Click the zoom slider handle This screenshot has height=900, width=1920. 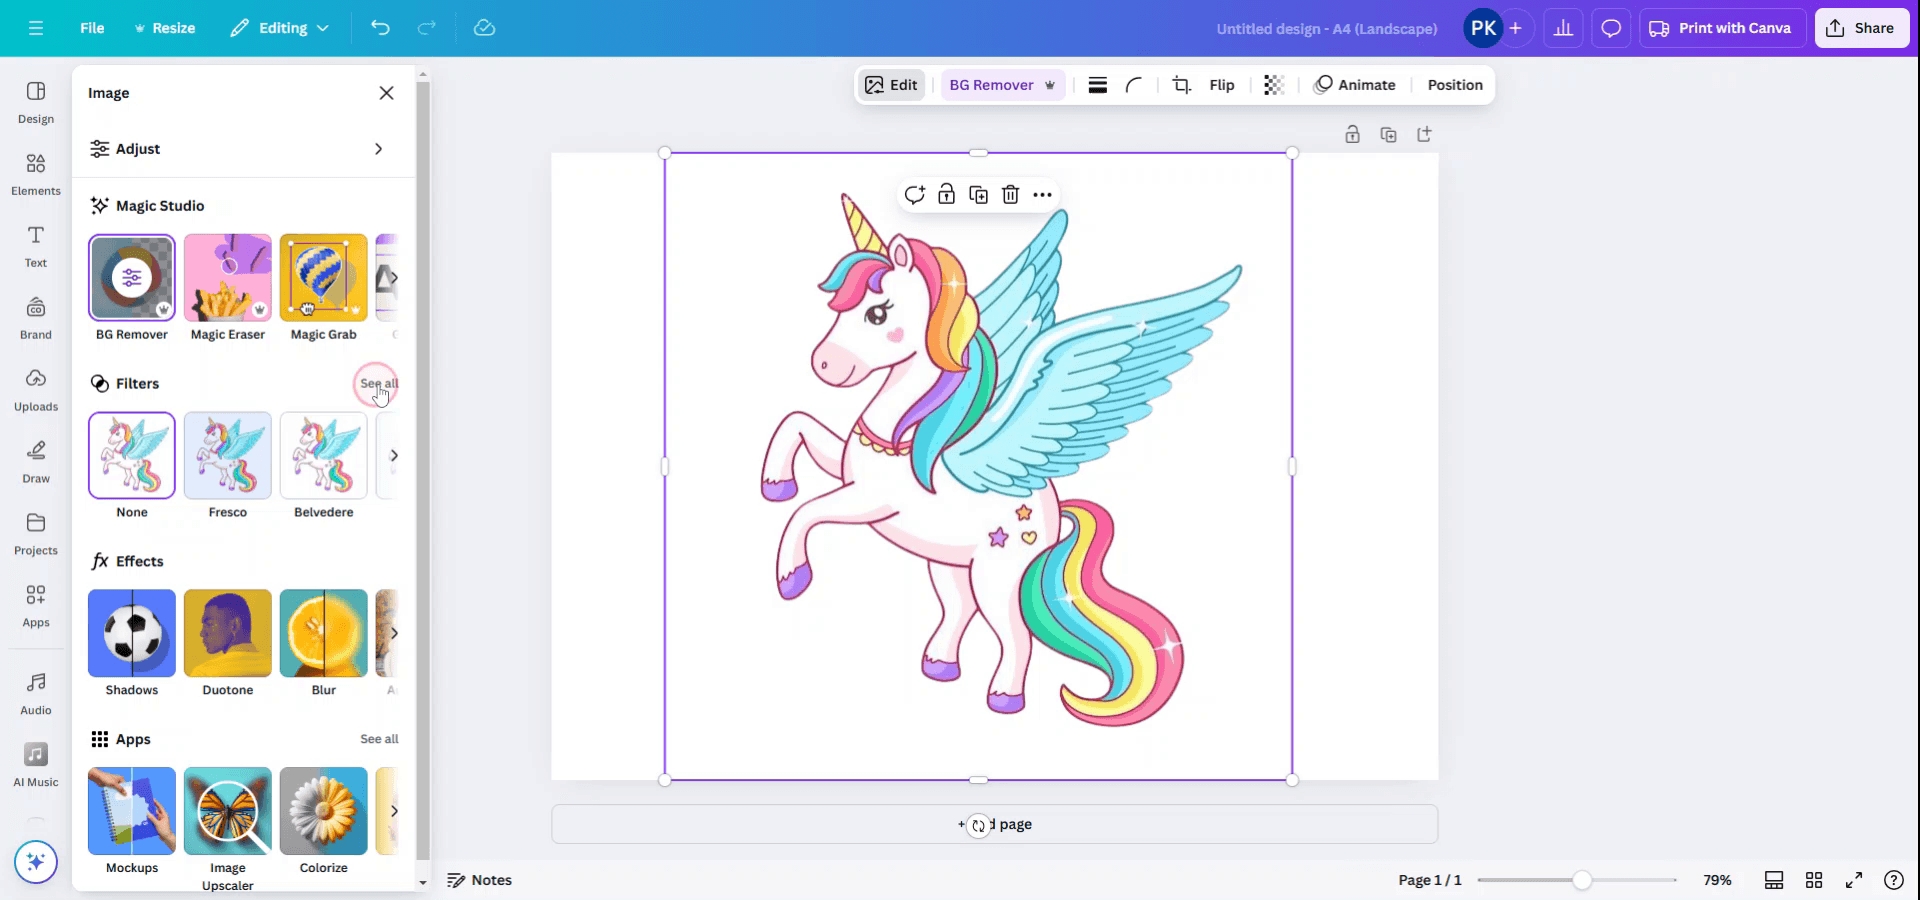pyautogui.click(x=1581, y=880)
